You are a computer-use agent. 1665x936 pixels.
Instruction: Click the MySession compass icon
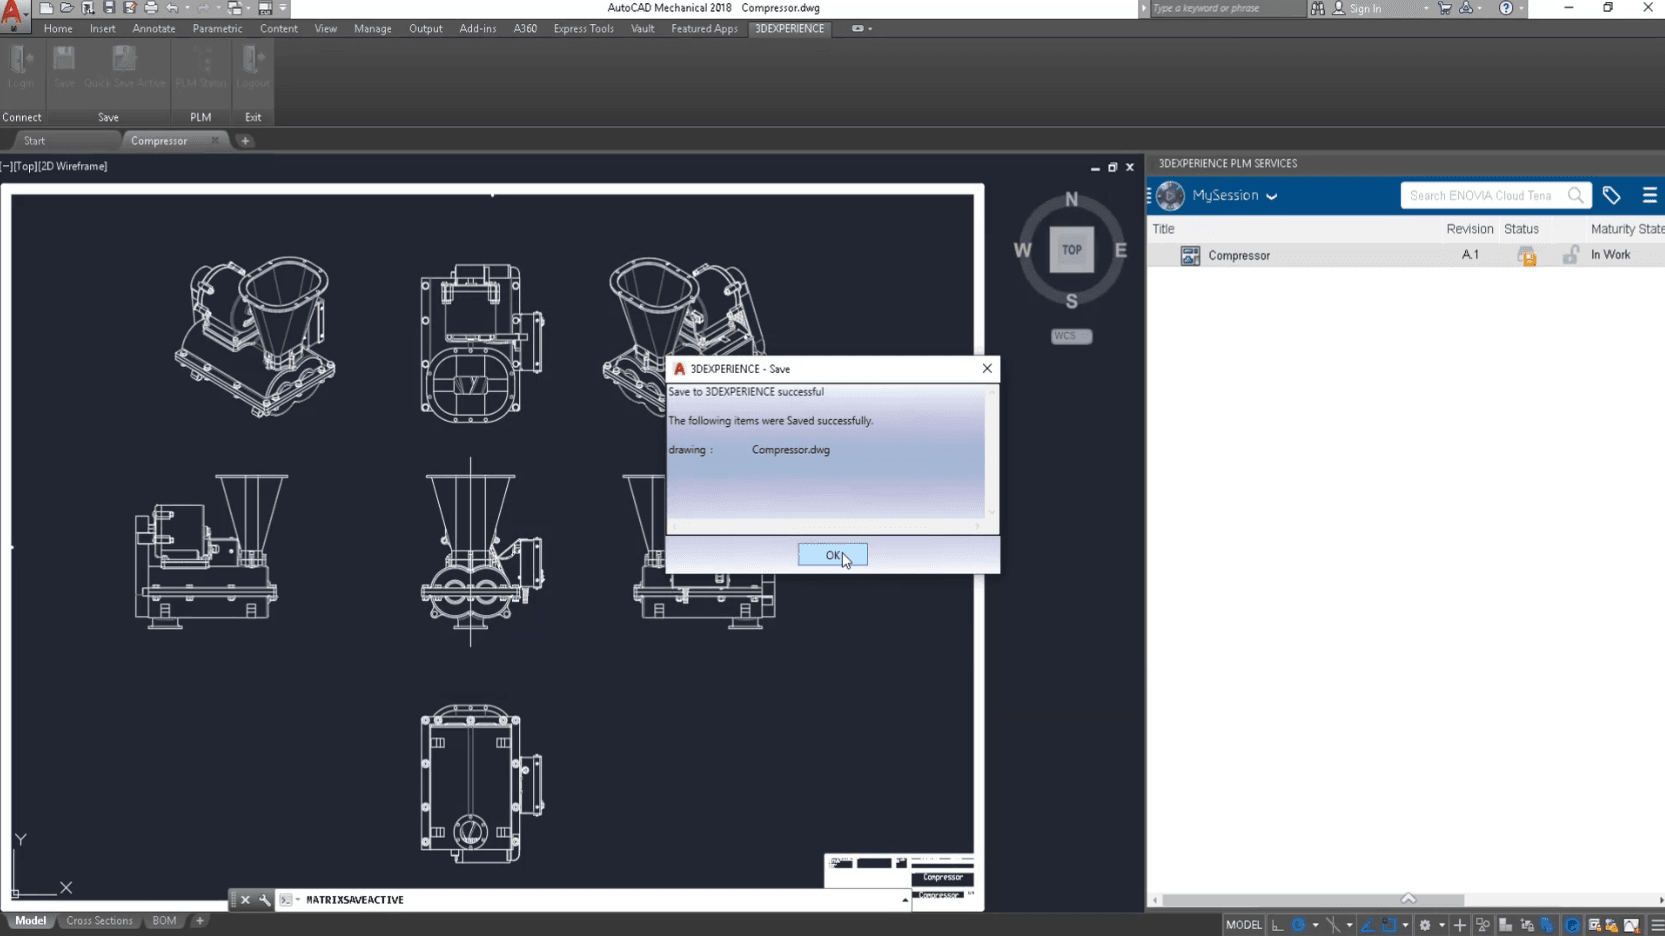point(1170,196)
